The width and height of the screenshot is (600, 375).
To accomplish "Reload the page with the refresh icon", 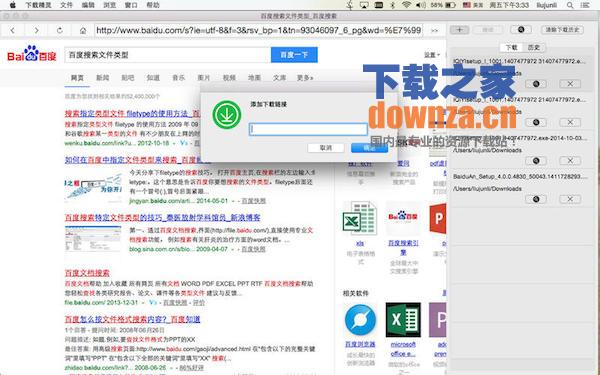I will coord(59,30).
